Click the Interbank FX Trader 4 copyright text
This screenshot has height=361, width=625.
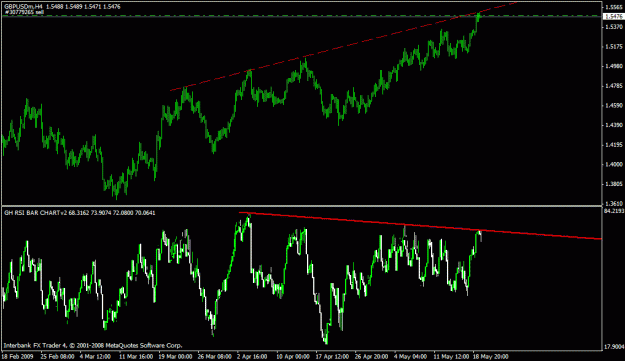93,345
